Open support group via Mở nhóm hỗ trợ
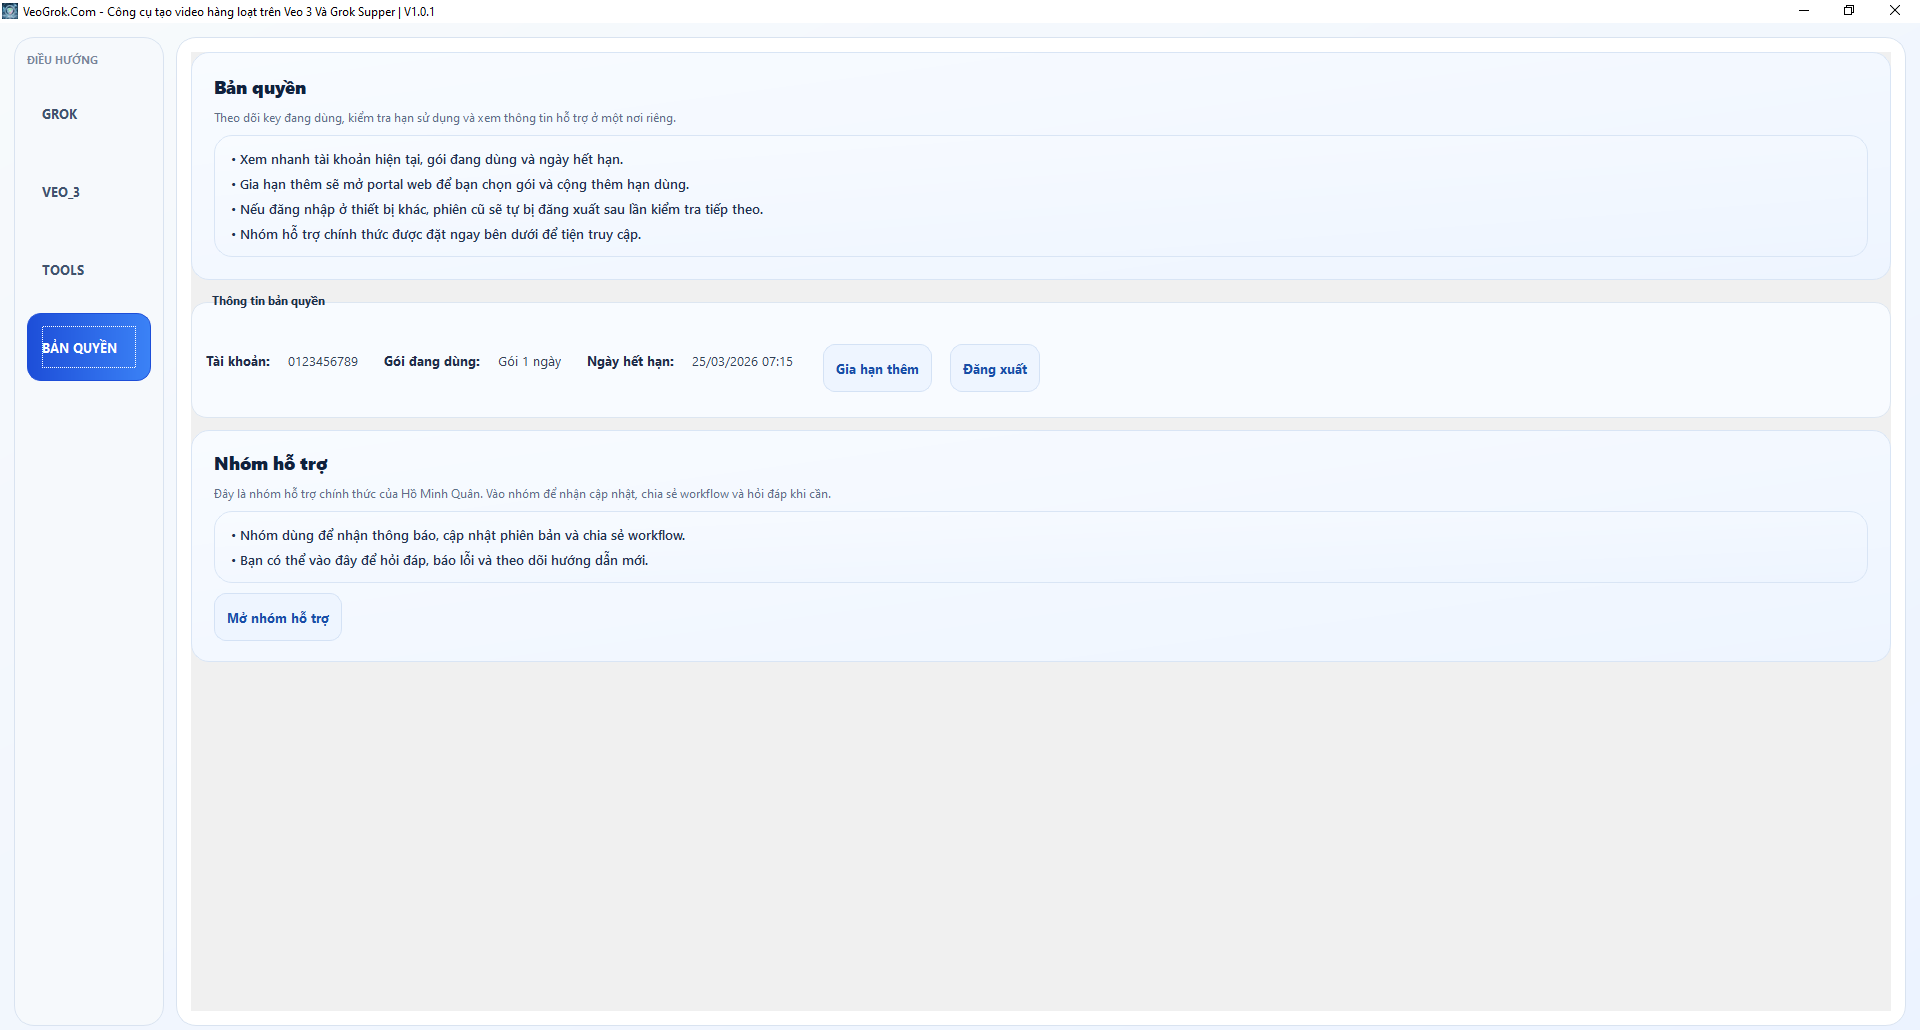The width and height of the screenshot is (1920, 1030). tap(278, 618)
